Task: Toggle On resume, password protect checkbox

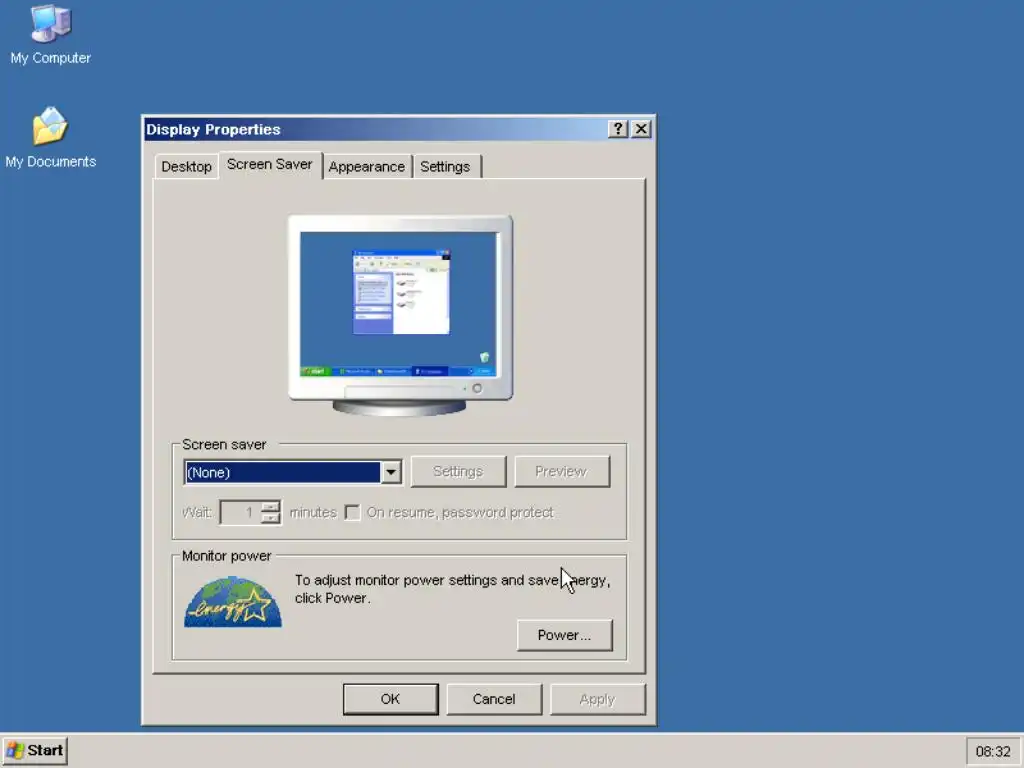Action: click(x=353, y=513)
